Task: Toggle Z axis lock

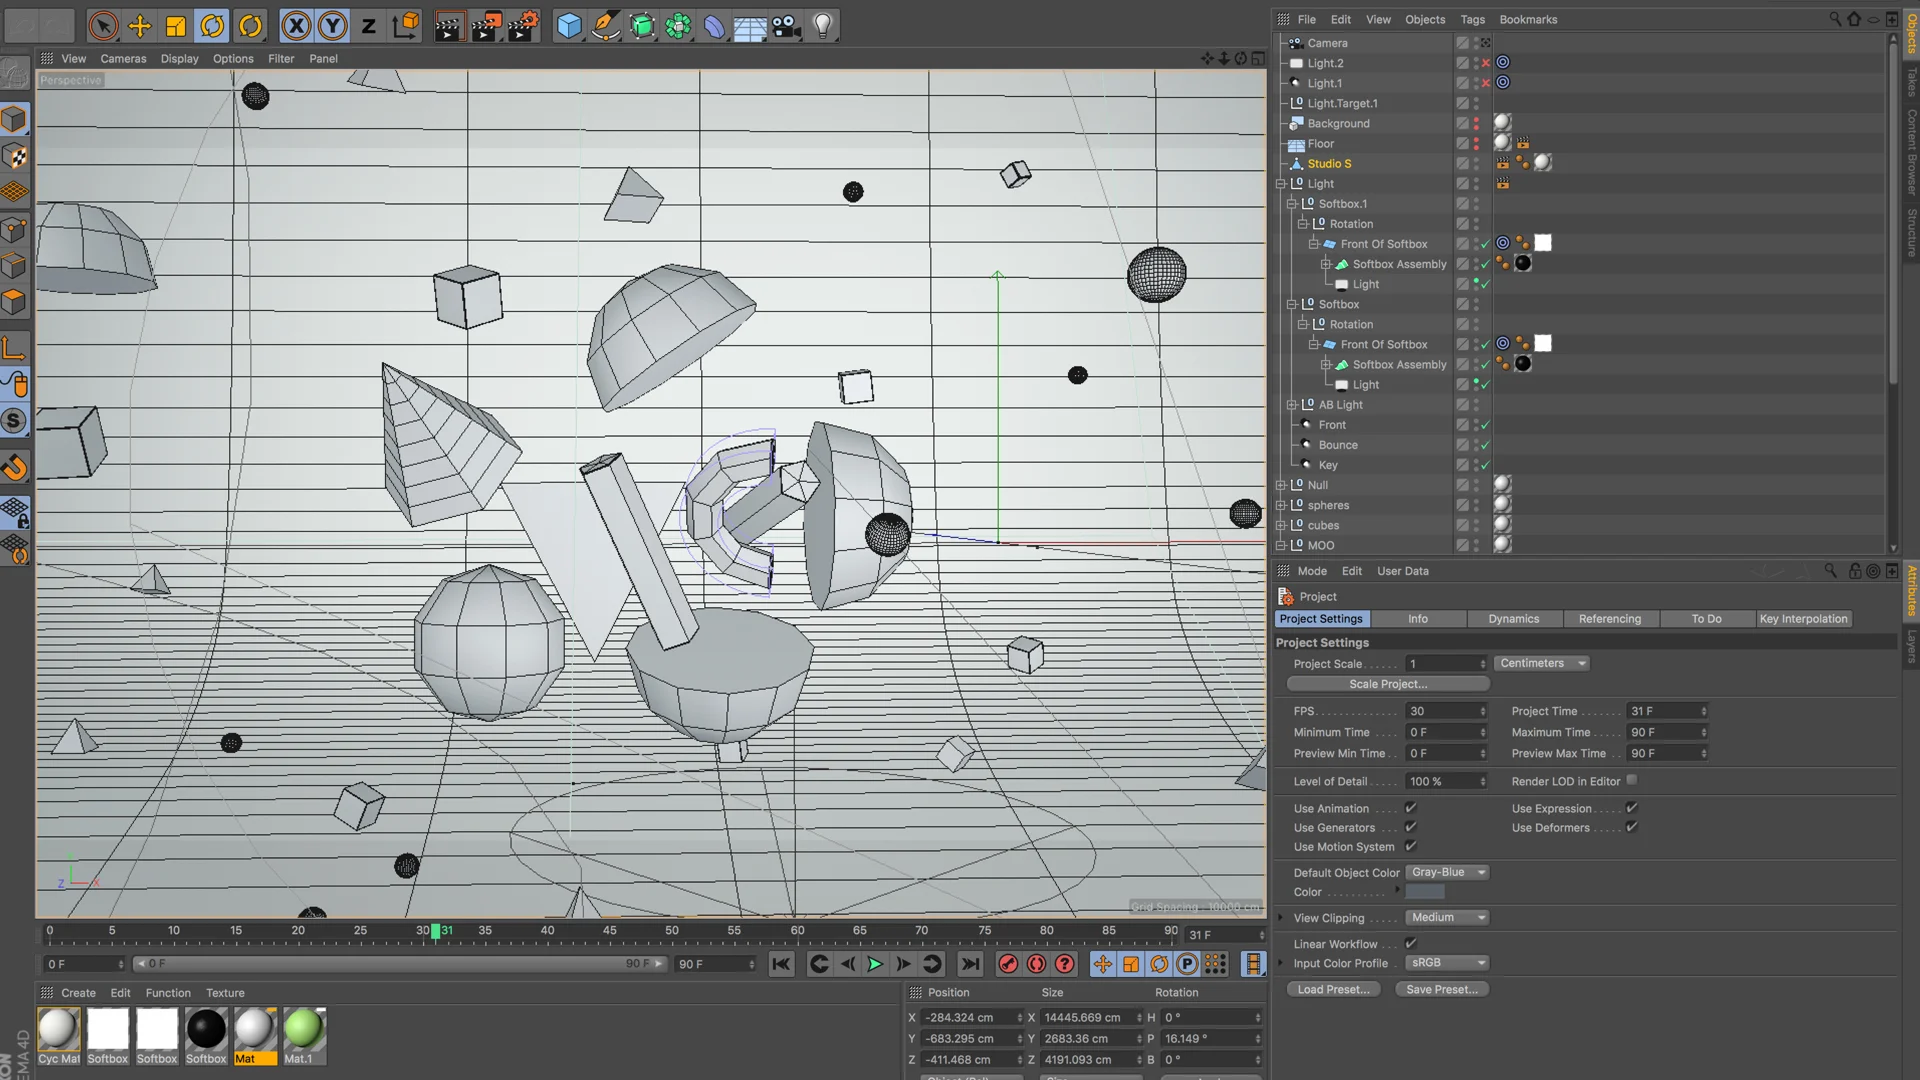Action: 369,26
